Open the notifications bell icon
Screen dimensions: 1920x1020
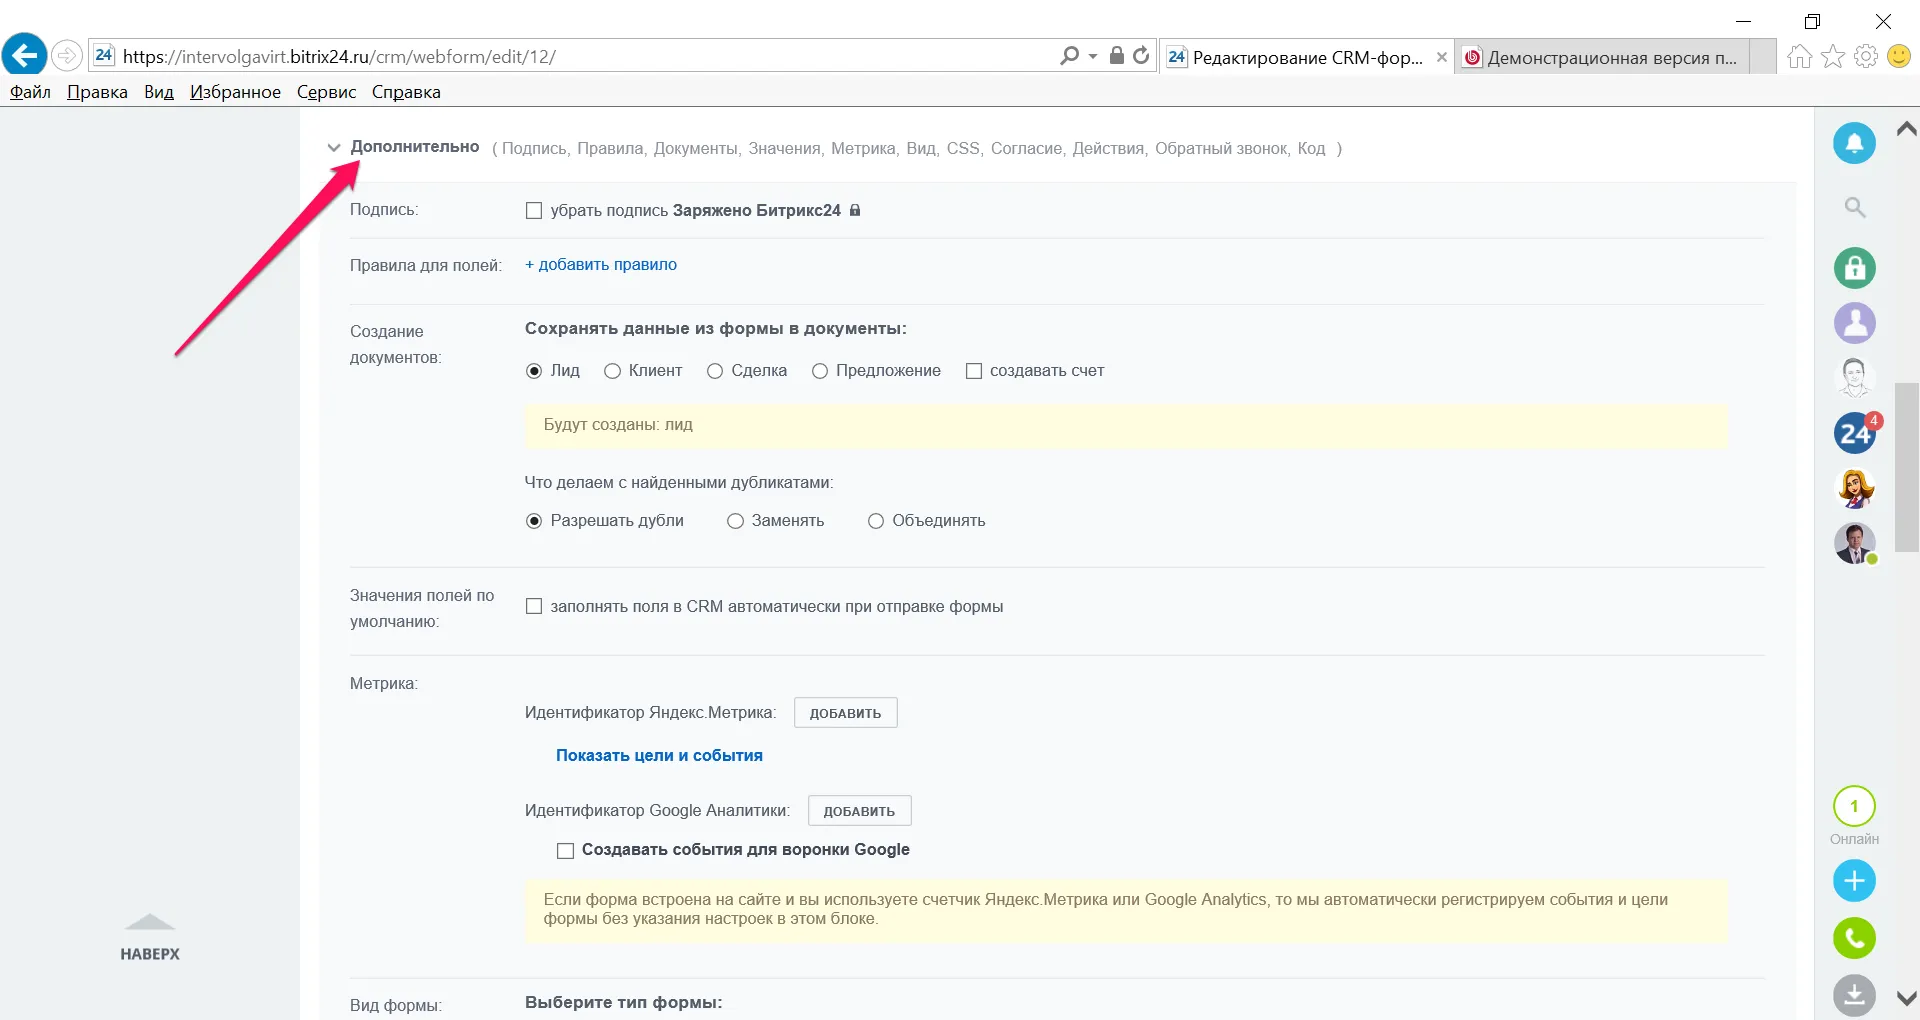(1854, 143)
